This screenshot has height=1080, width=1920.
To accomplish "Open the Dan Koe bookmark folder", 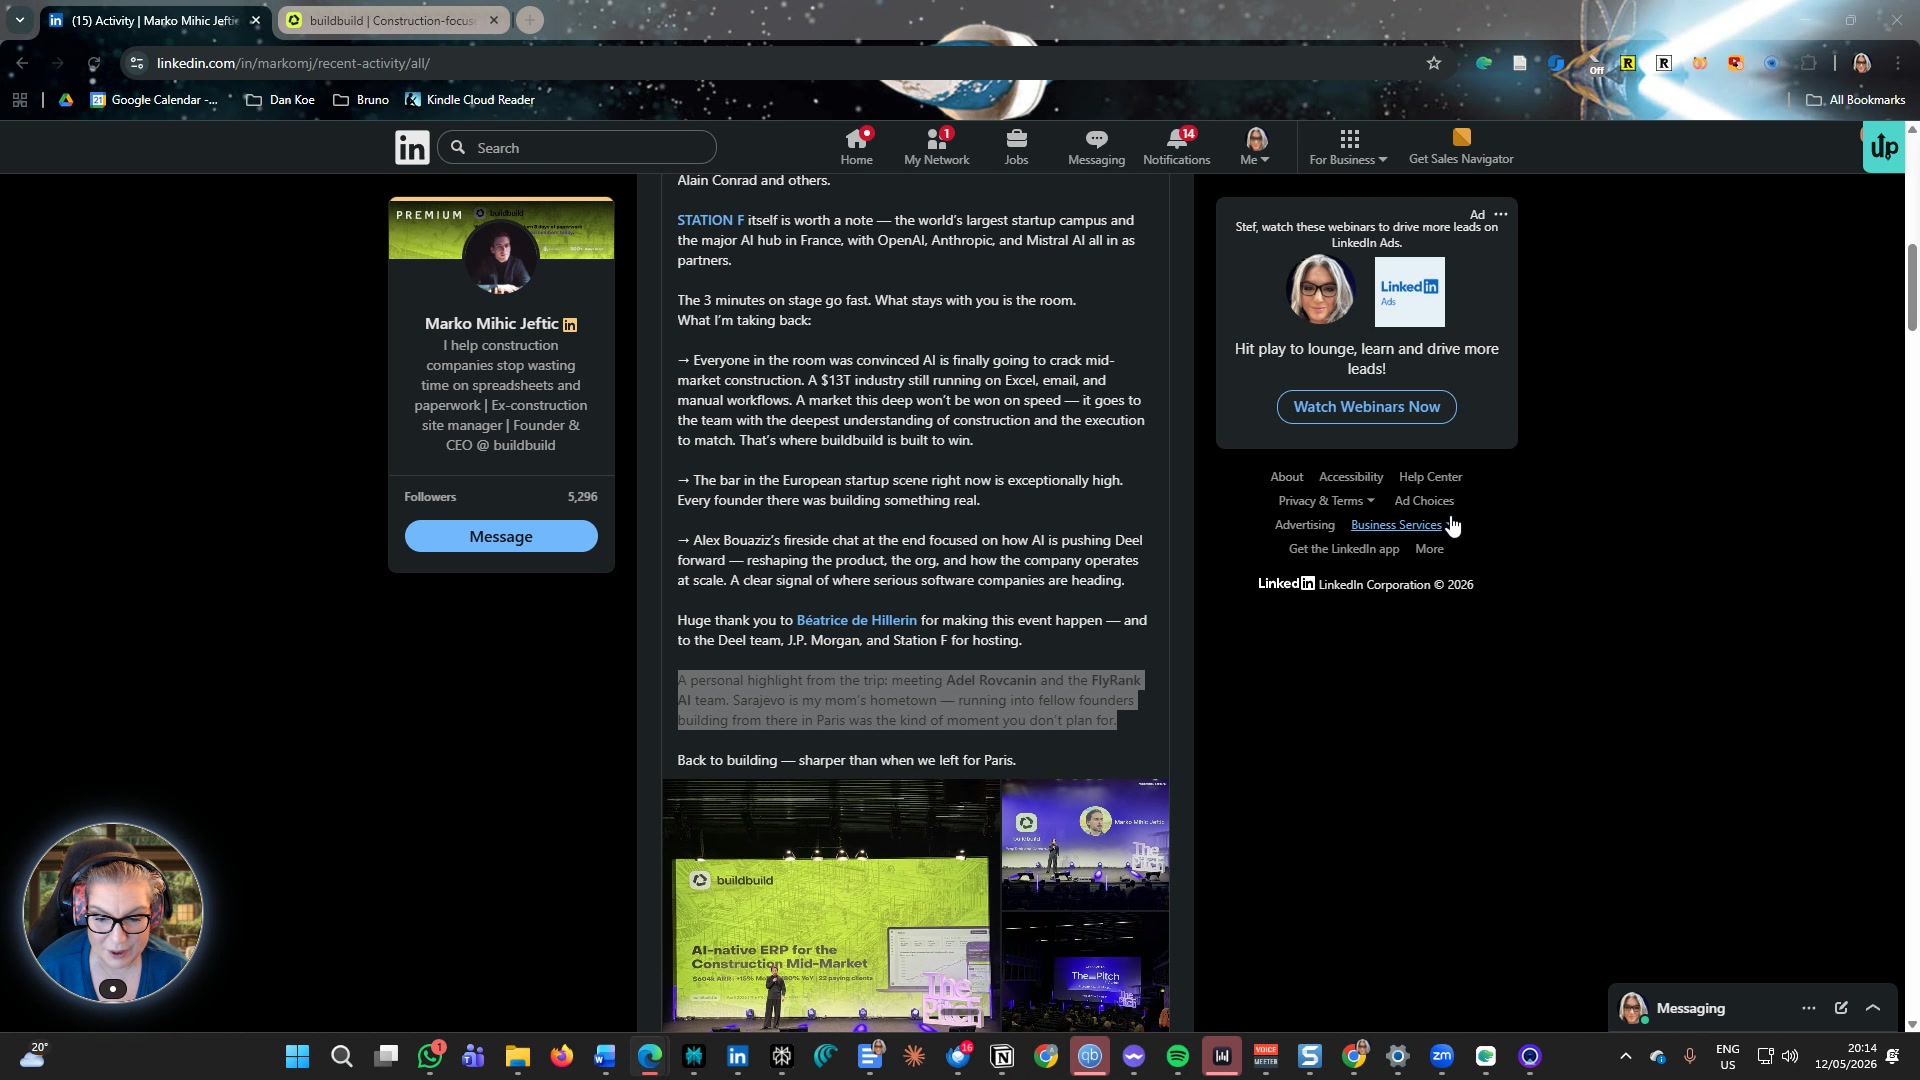I will point(280,100).
